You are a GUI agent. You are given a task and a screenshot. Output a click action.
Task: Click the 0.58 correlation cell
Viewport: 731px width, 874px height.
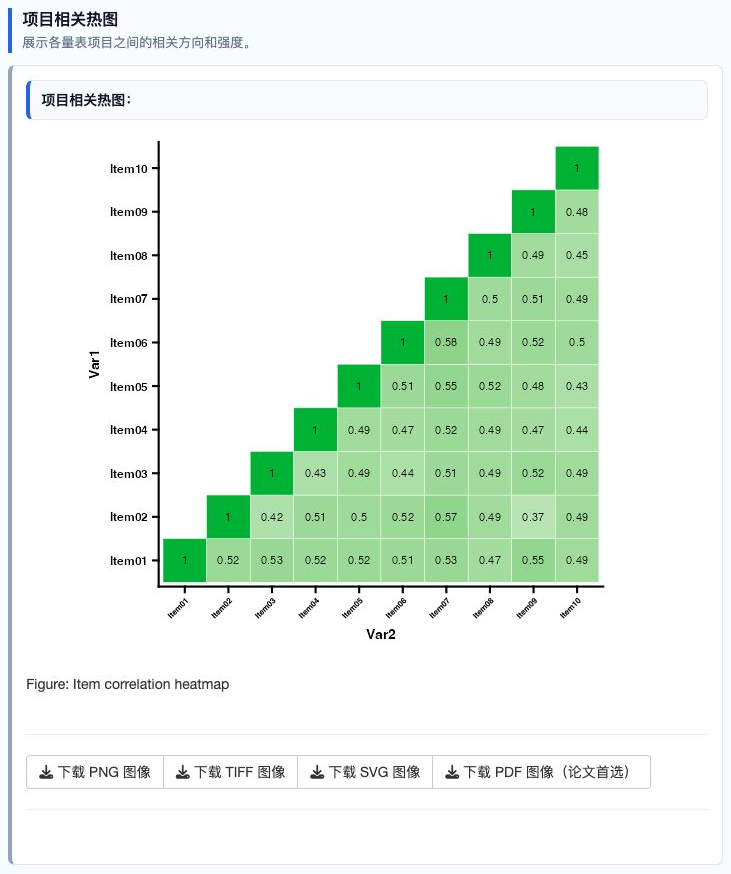click(x=446, y=342)
